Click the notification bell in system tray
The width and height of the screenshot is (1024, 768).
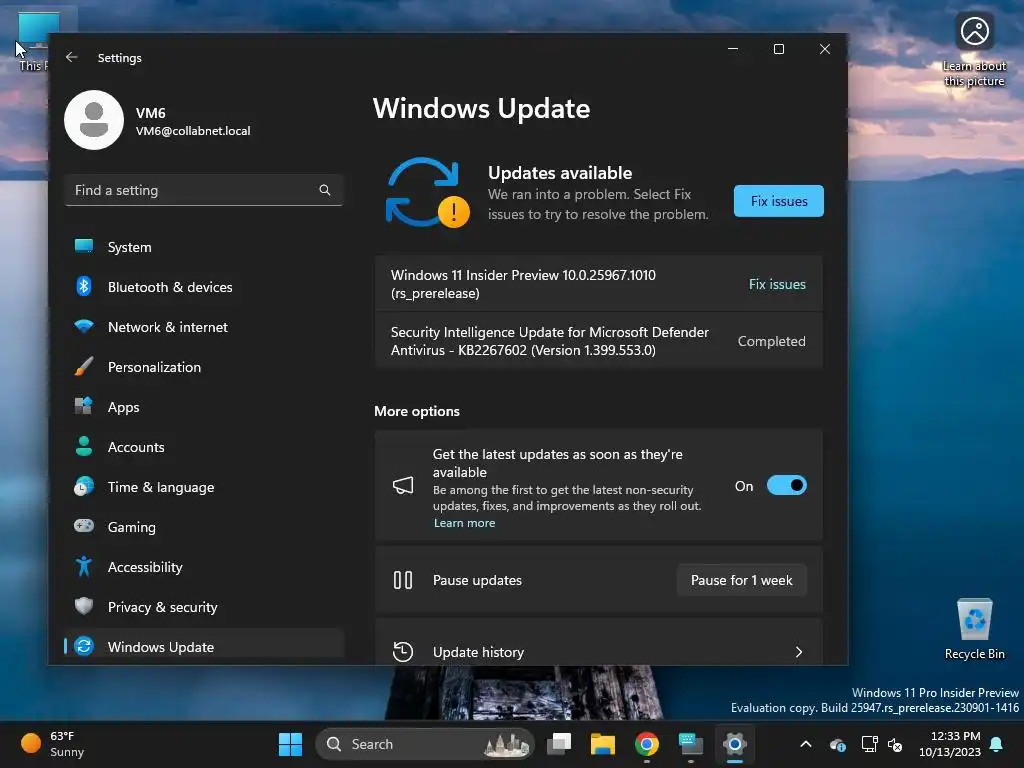(x=996, y=744)
